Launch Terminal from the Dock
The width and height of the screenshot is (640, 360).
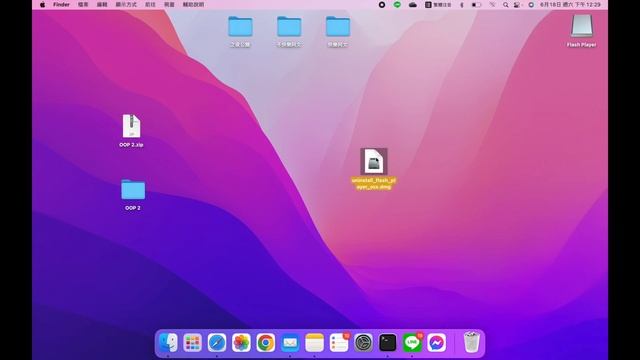387,342
